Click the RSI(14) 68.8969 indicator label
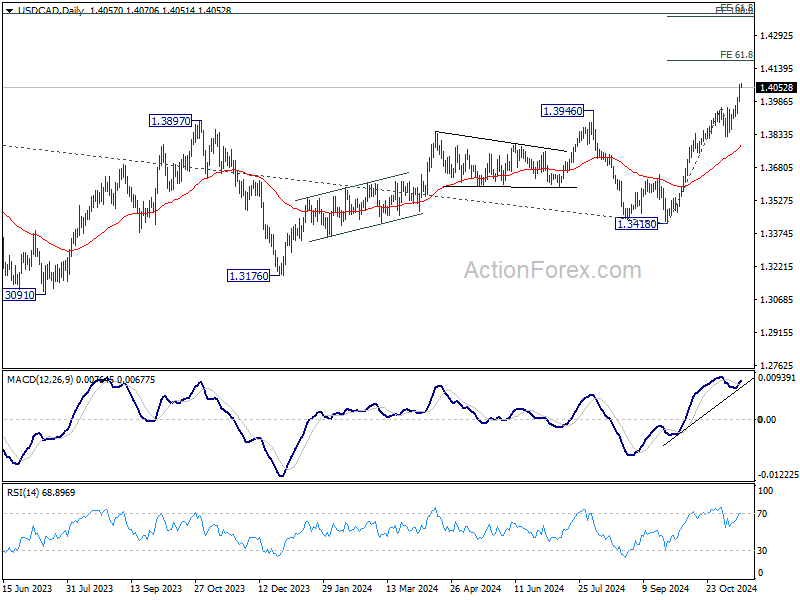 click(x=41, y=493)
